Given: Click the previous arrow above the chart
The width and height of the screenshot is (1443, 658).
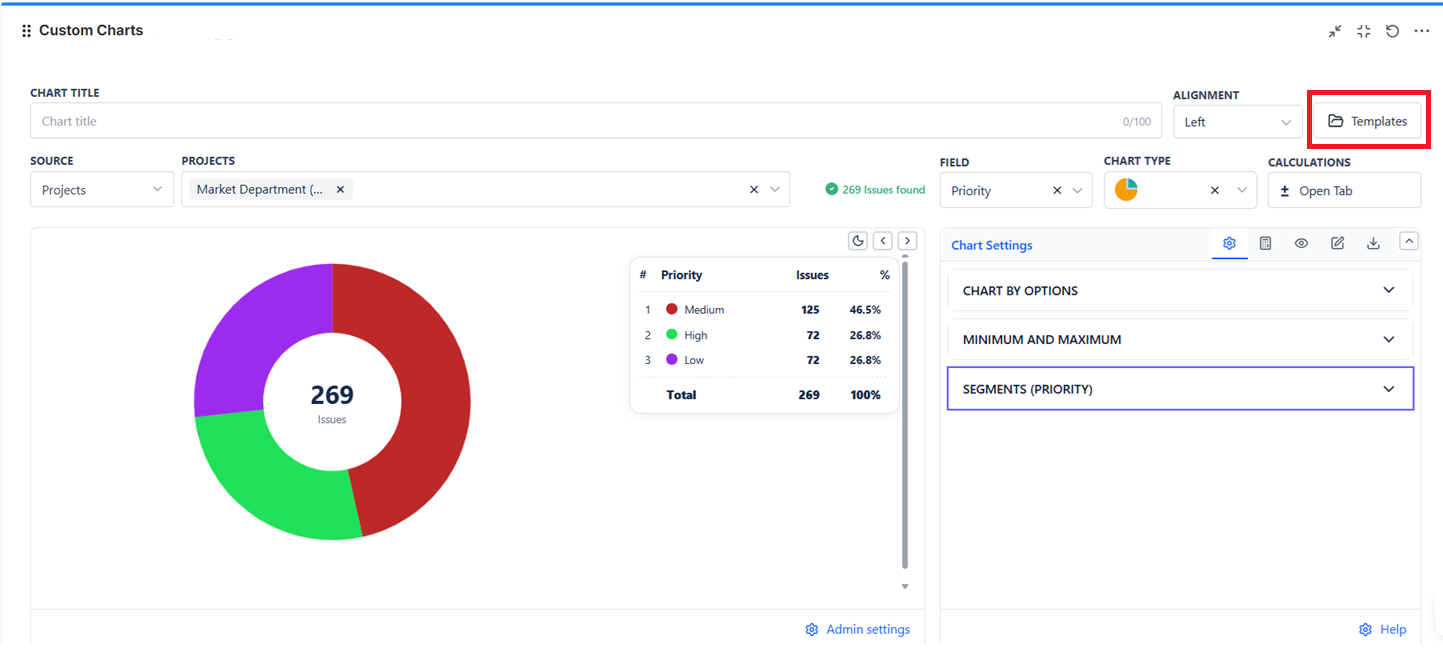Looking at the screenshot, I should coord(883,240).
